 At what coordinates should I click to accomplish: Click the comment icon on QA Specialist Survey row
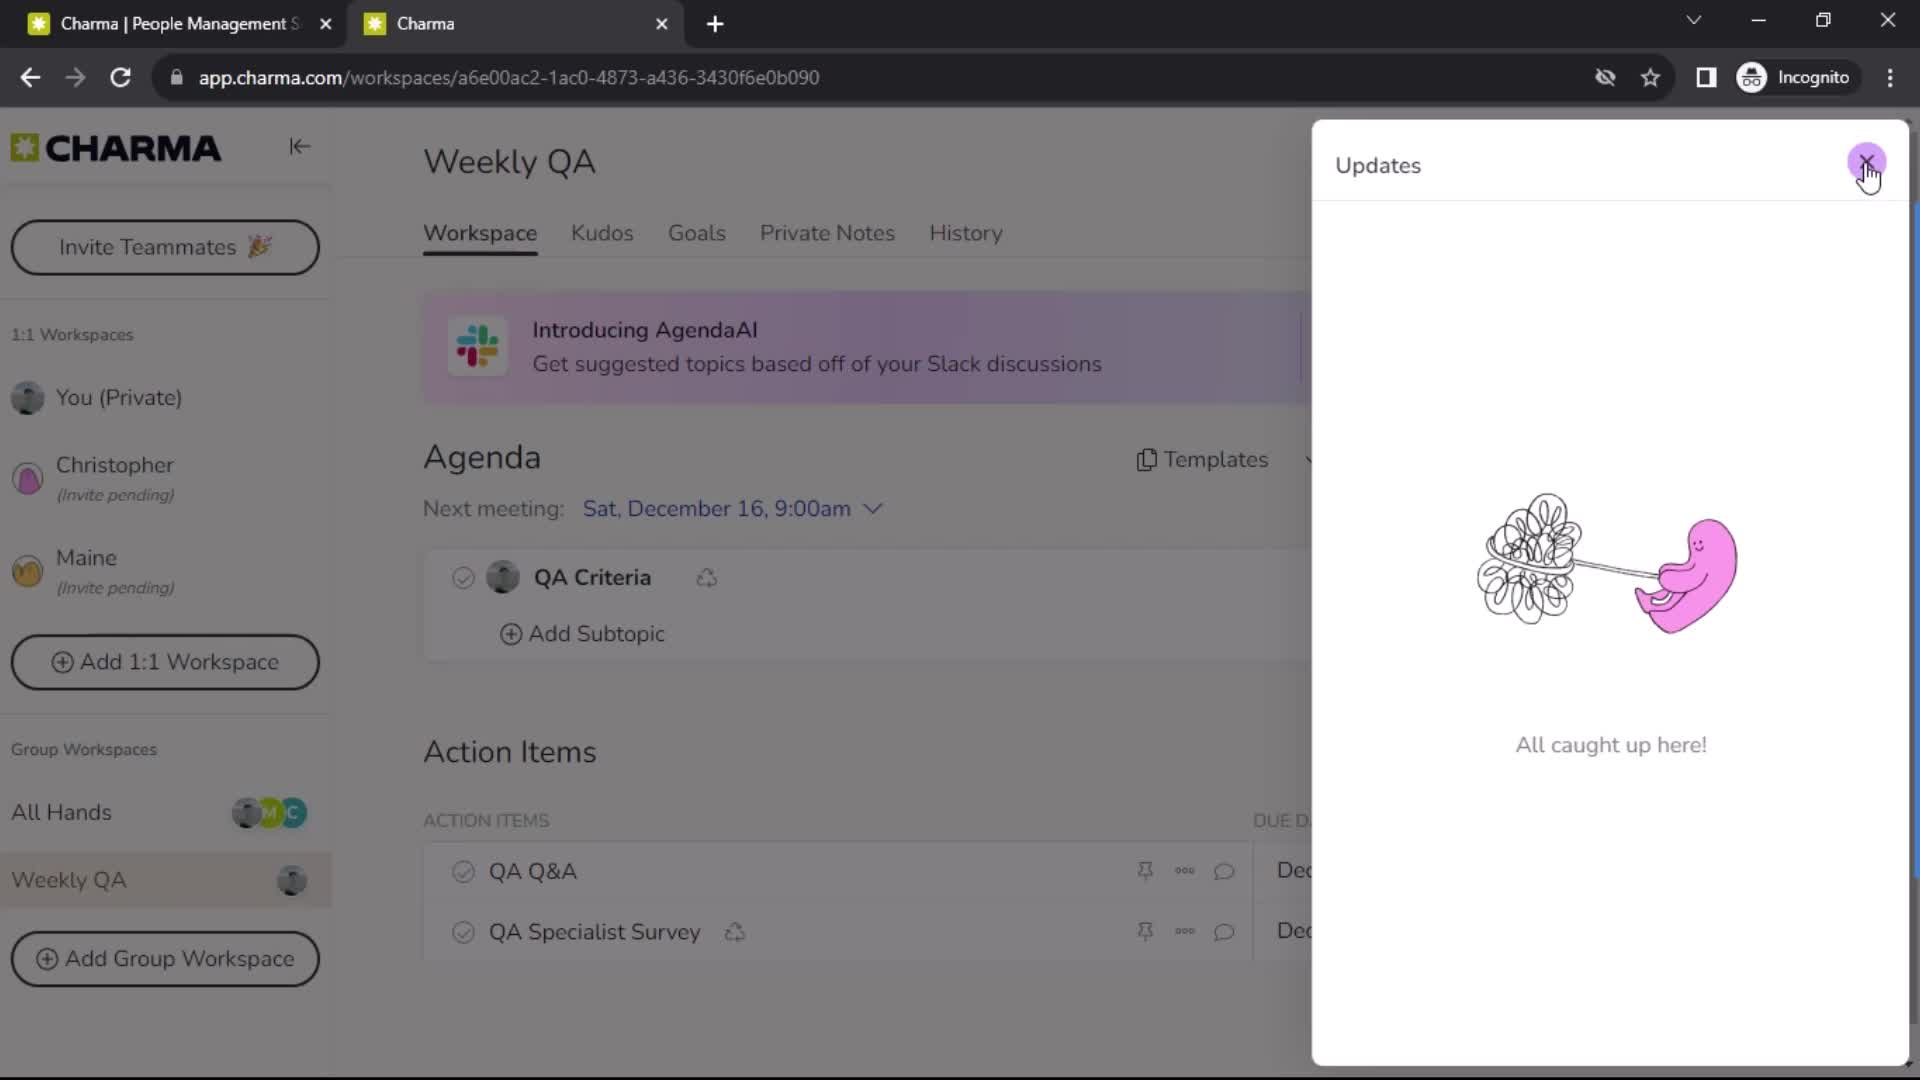coord(1224,931)
